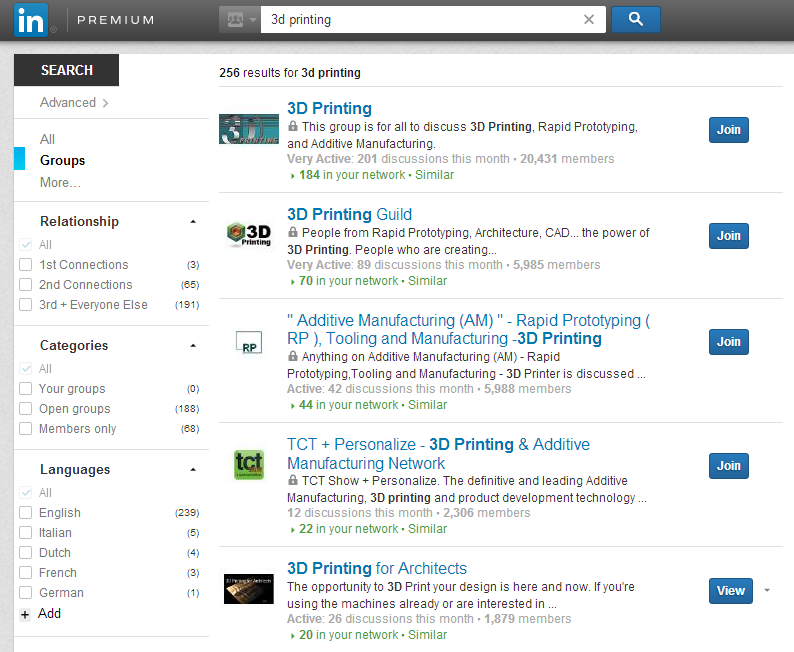
Task: Show More search categories
Action: point(60,182)
